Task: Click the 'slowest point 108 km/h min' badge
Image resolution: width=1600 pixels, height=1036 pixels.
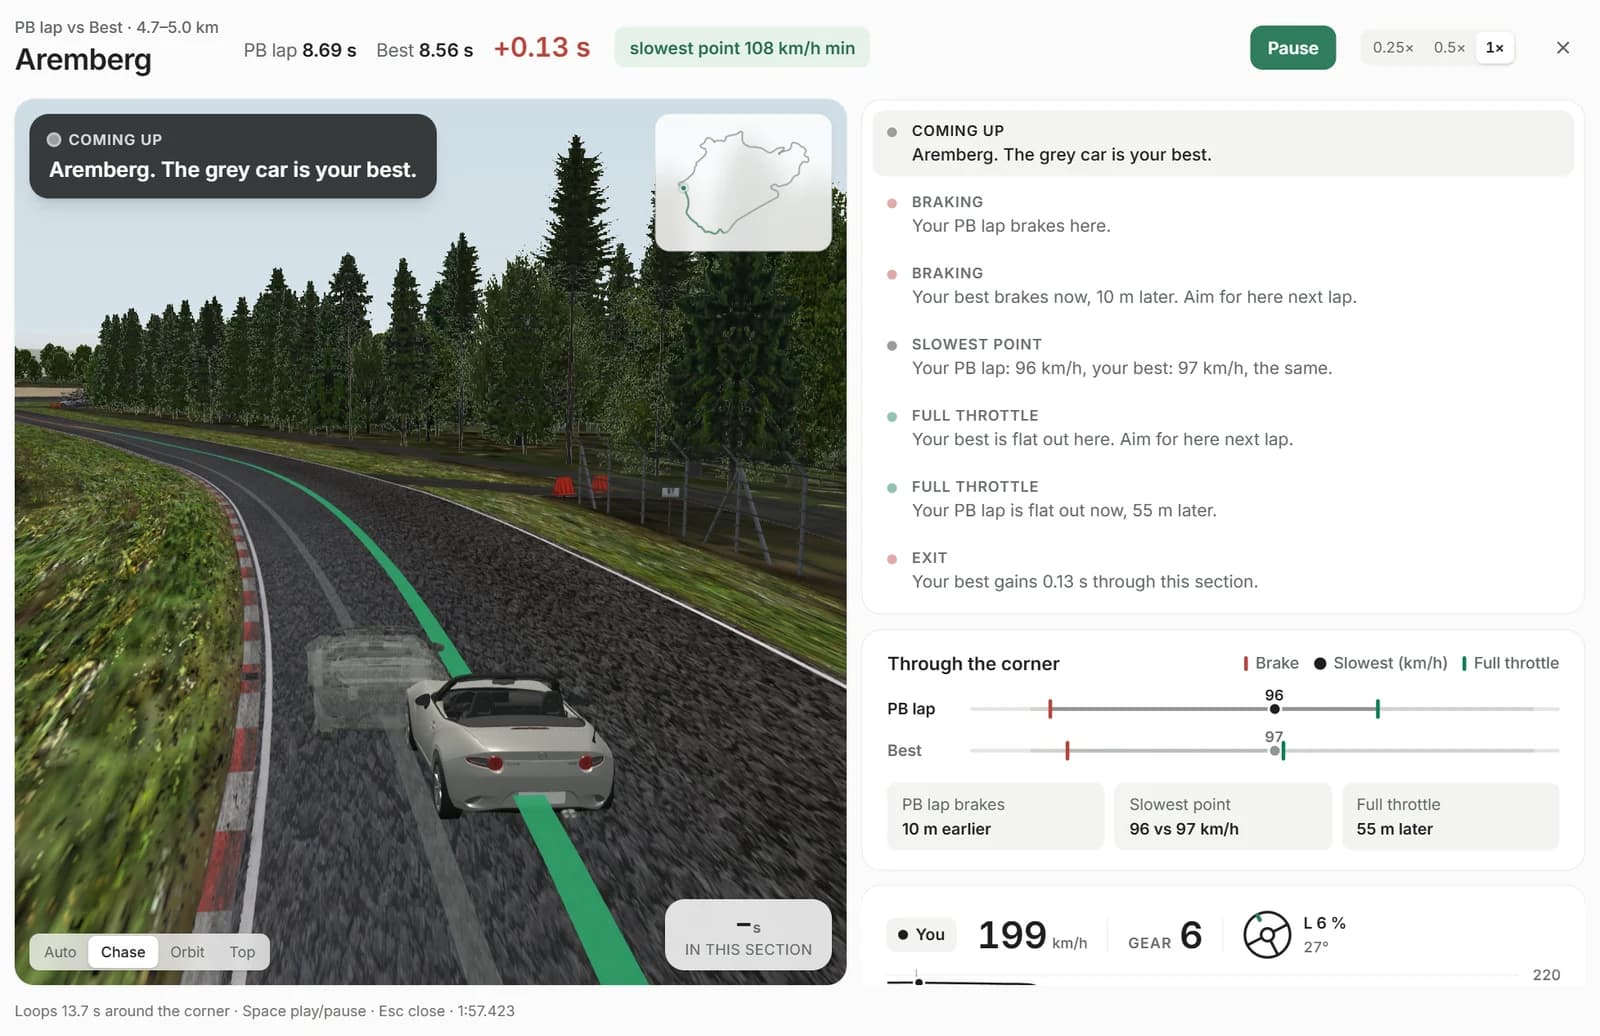Action: (x=742, y=48)
